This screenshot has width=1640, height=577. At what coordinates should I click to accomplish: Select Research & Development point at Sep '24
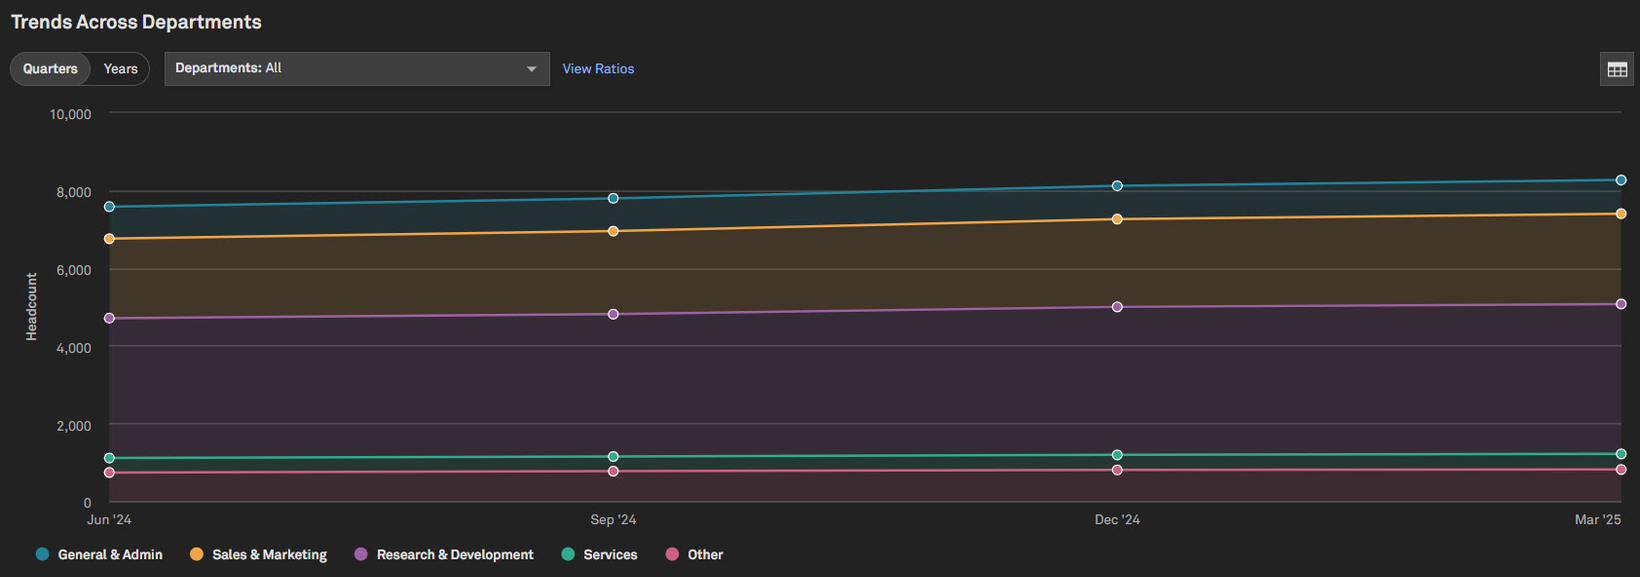tap(613, 314)
